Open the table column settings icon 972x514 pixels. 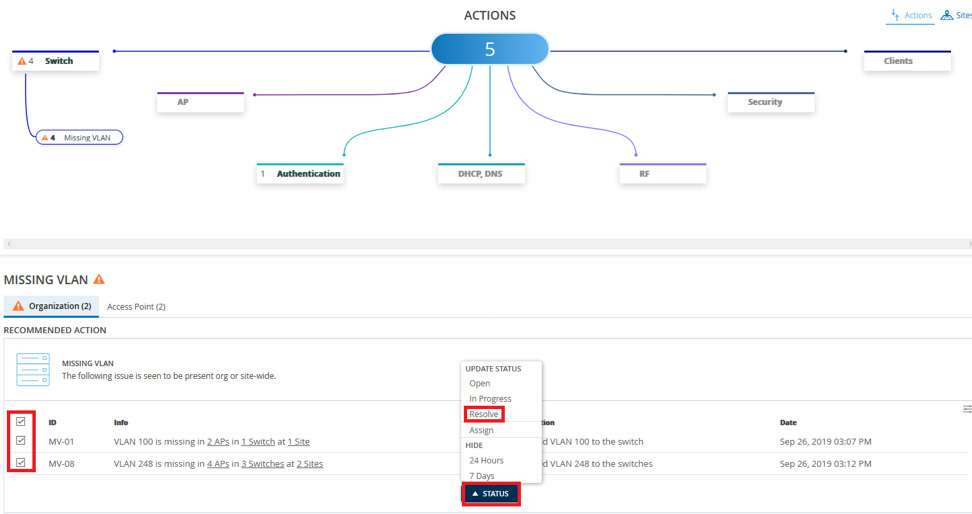pos(966,409)
